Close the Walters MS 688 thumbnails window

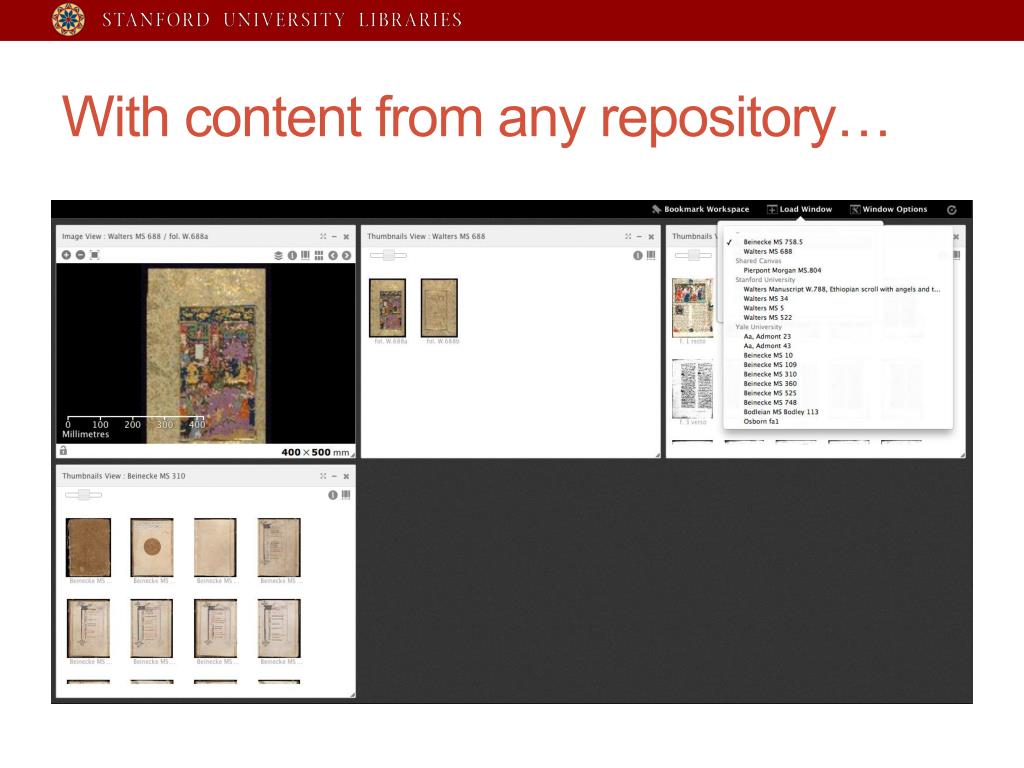point(651,236)
